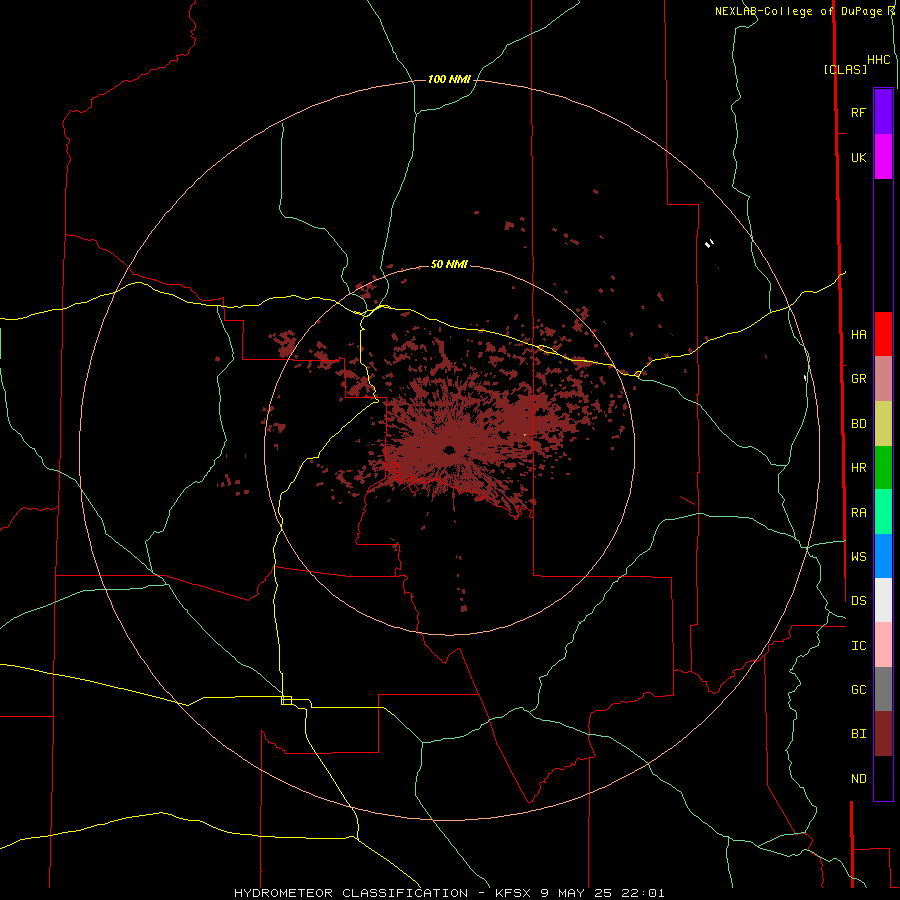This screenshot has height=900, width=900.
Task: Click the RA legend label
Action: point(858,513)
